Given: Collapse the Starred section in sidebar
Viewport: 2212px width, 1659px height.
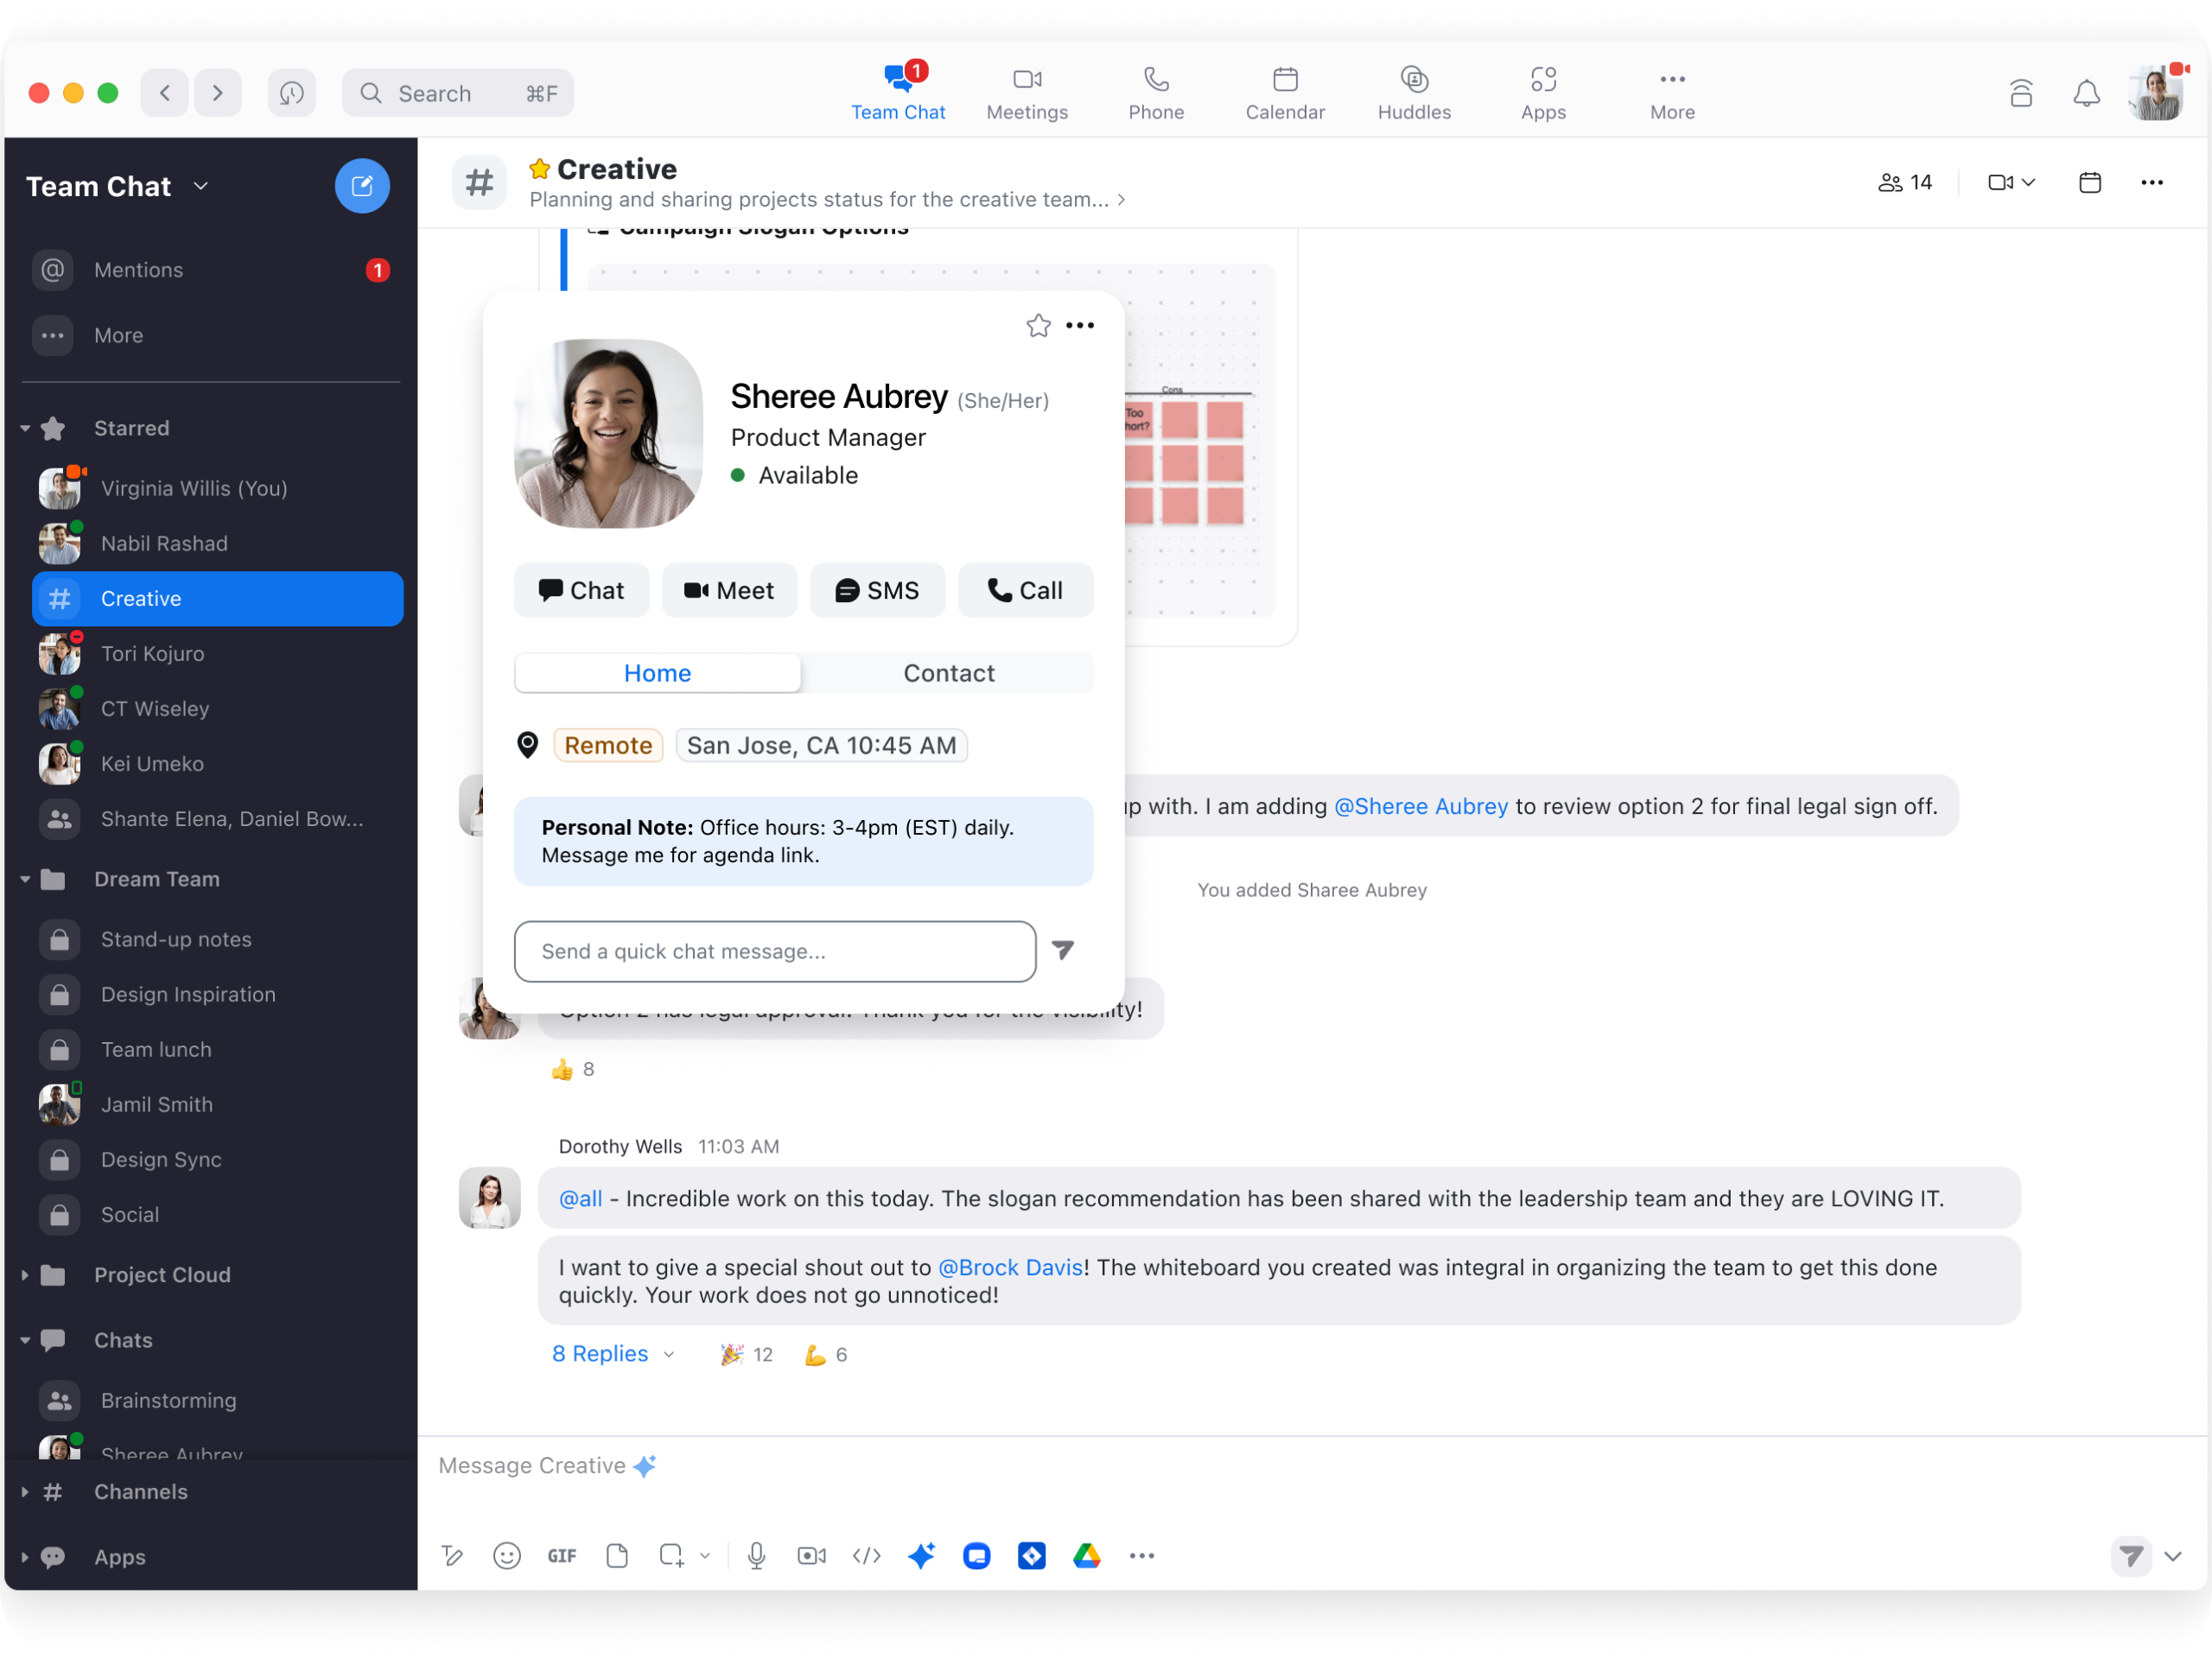Looking at the screenshot, I should (x=25, y=427).
